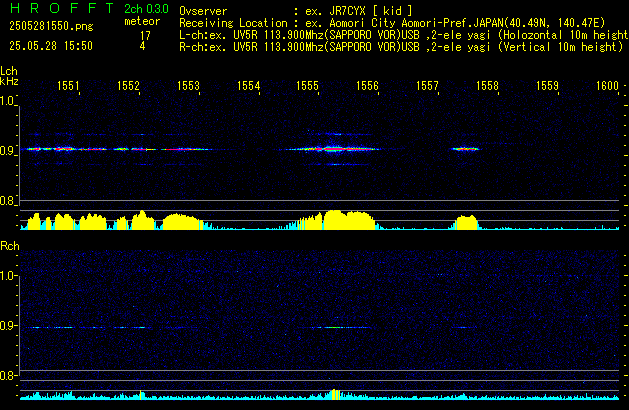Image resolution: width=629 pixels, height=410 pixels.
Task: Click the 'meteor' label
Action: [142, 21]
